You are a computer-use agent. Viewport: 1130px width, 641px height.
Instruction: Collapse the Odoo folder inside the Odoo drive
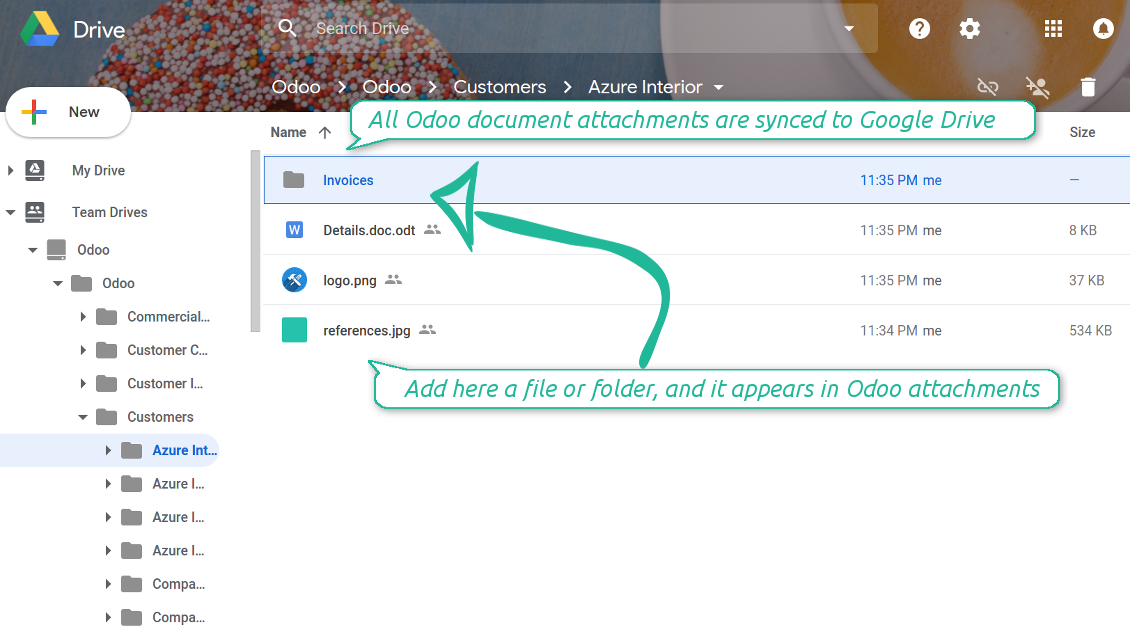[x=58, y=283]
